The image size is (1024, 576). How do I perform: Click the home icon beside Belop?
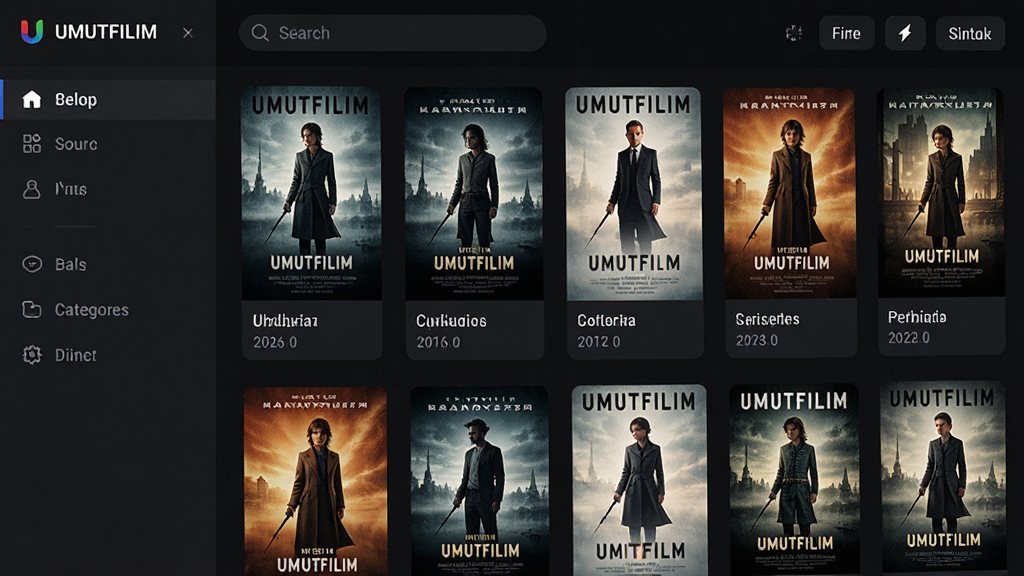pyautogui.click(x=31, y=99)
